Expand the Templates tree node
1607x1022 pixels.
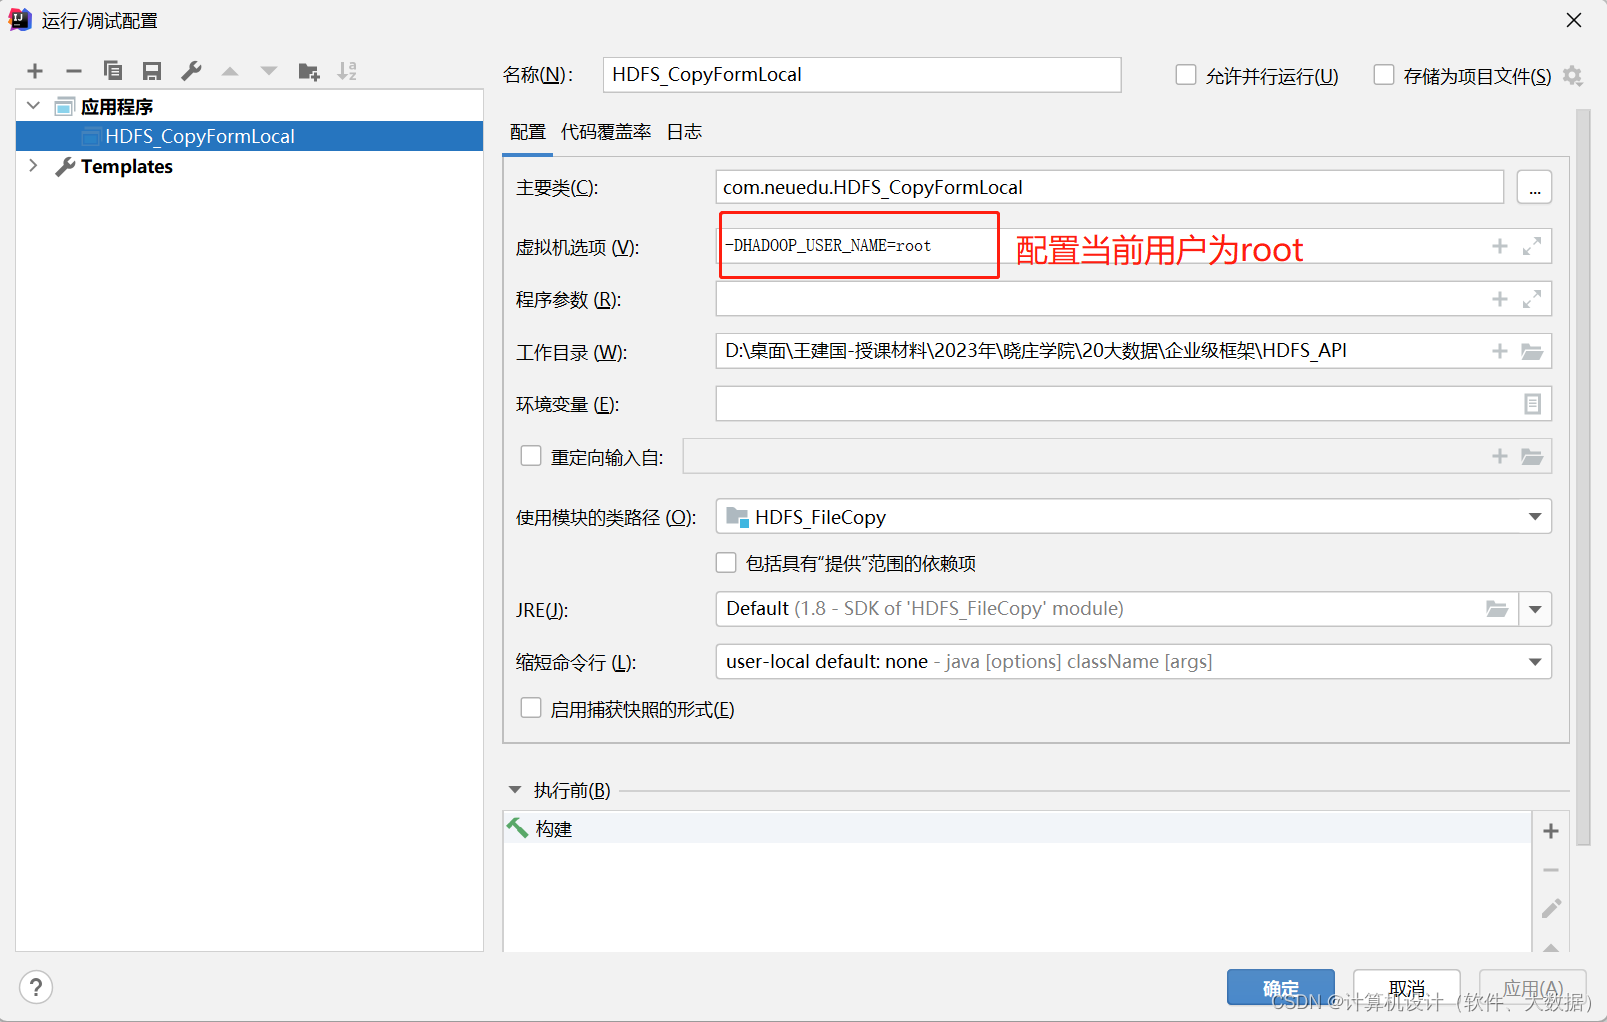[x=33, y=166]
